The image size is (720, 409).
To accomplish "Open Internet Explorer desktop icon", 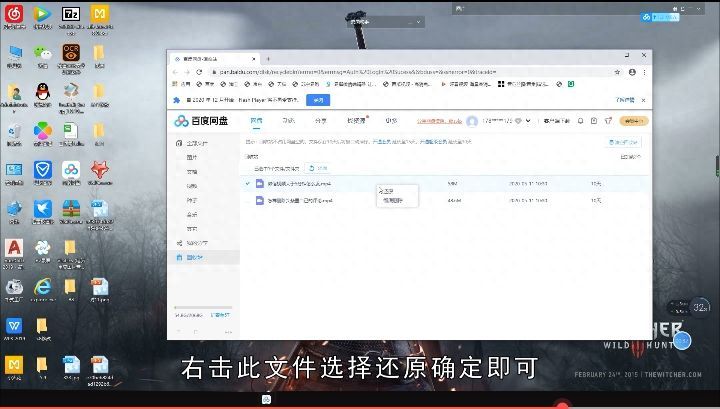I will (x=43, y=287).
